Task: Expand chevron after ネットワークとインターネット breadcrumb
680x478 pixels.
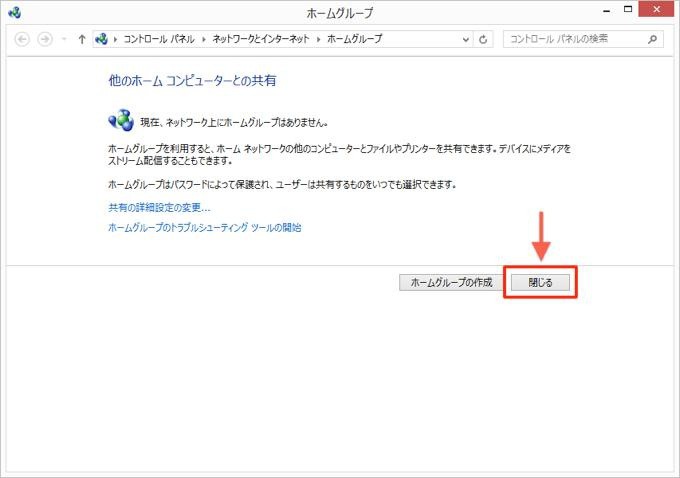Action: pos(318,40)
